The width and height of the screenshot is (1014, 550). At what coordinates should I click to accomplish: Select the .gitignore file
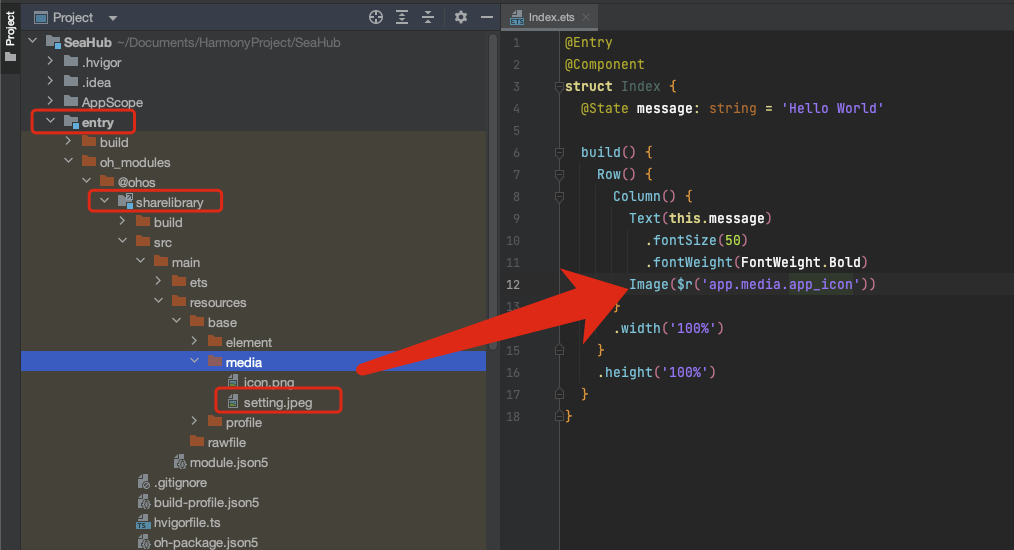coord(180,483)
